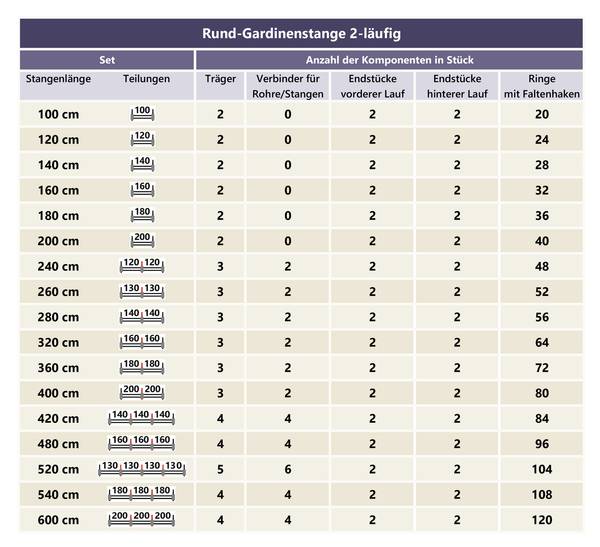Click the triple 180 division icon for 540 cm
This screenshot has width=600, height=547.
tap(142, 494)
